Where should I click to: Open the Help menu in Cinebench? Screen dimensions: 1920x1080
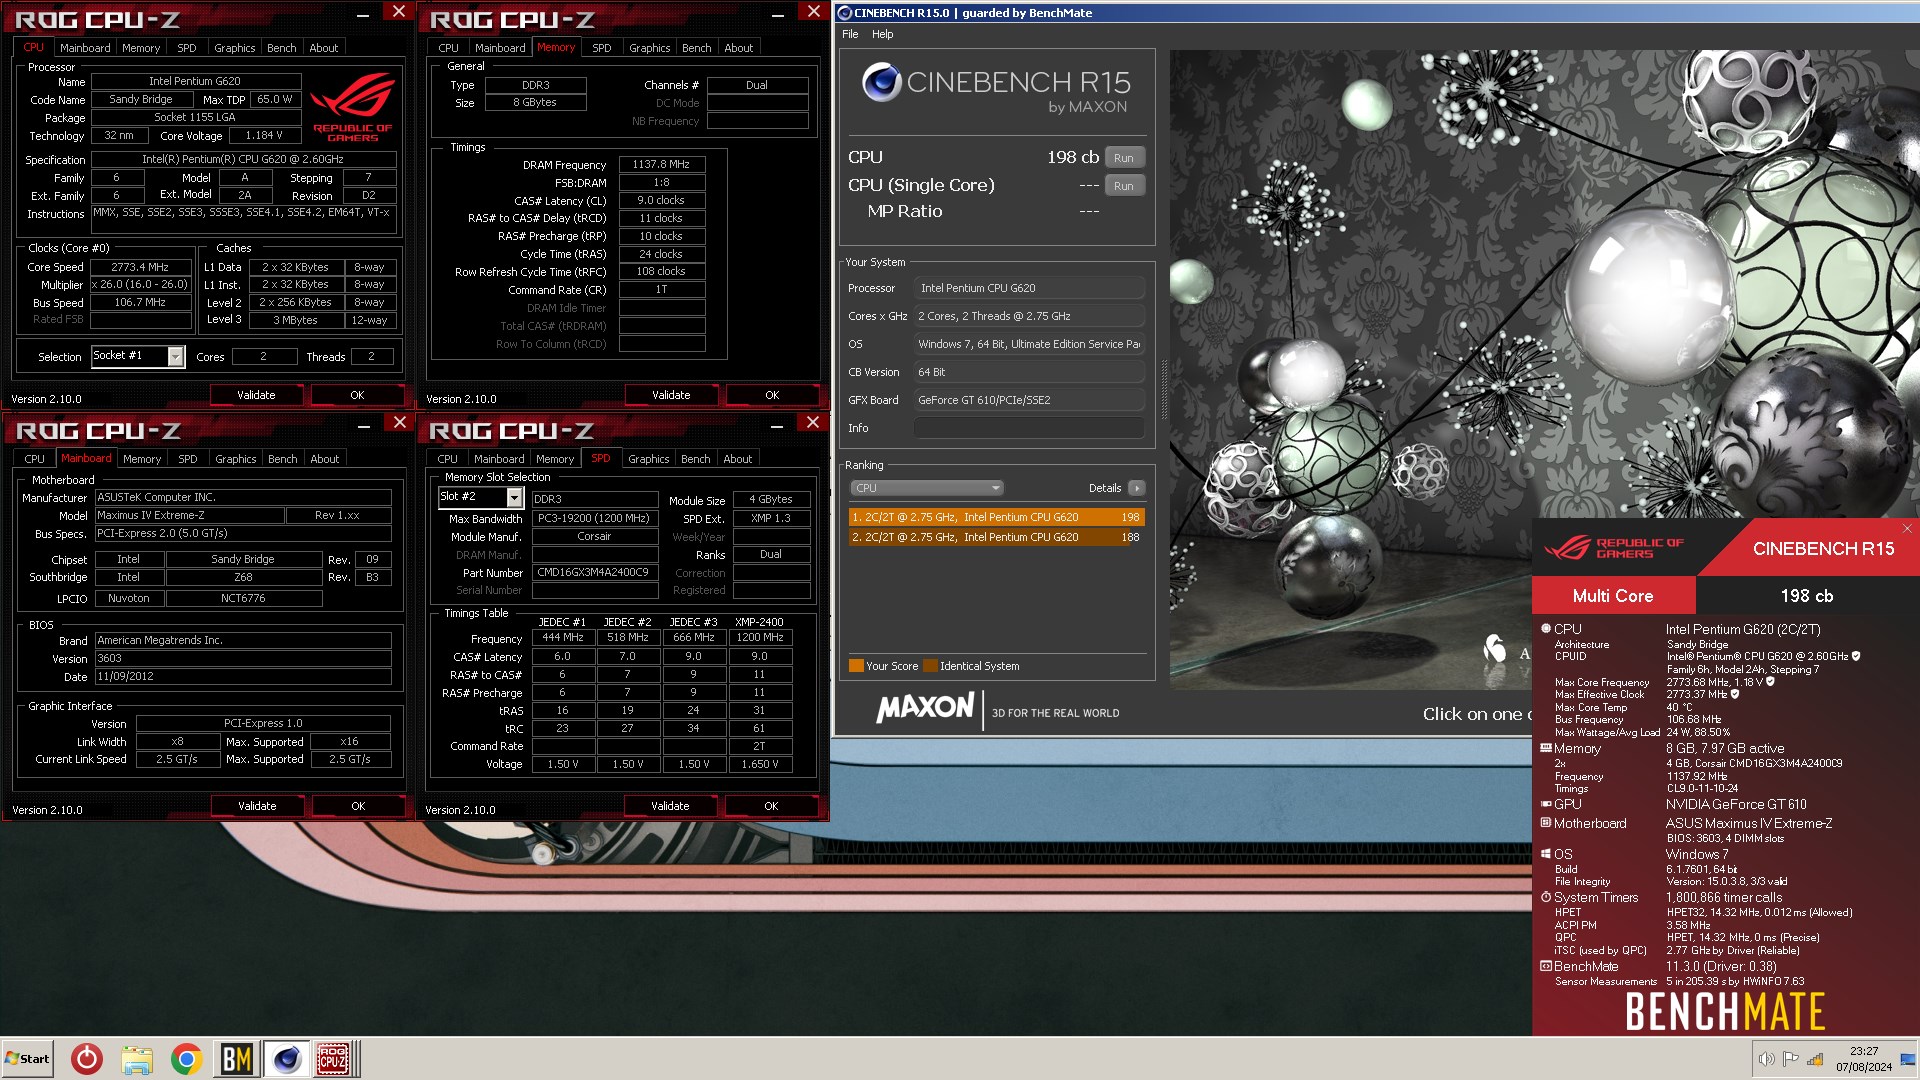[882, 34]
